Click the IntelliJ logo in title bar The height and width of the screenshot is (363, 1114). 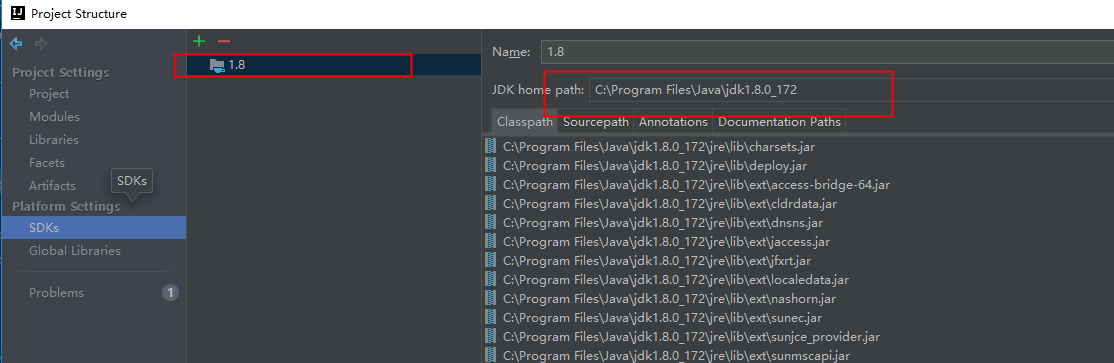coord(18,13)
